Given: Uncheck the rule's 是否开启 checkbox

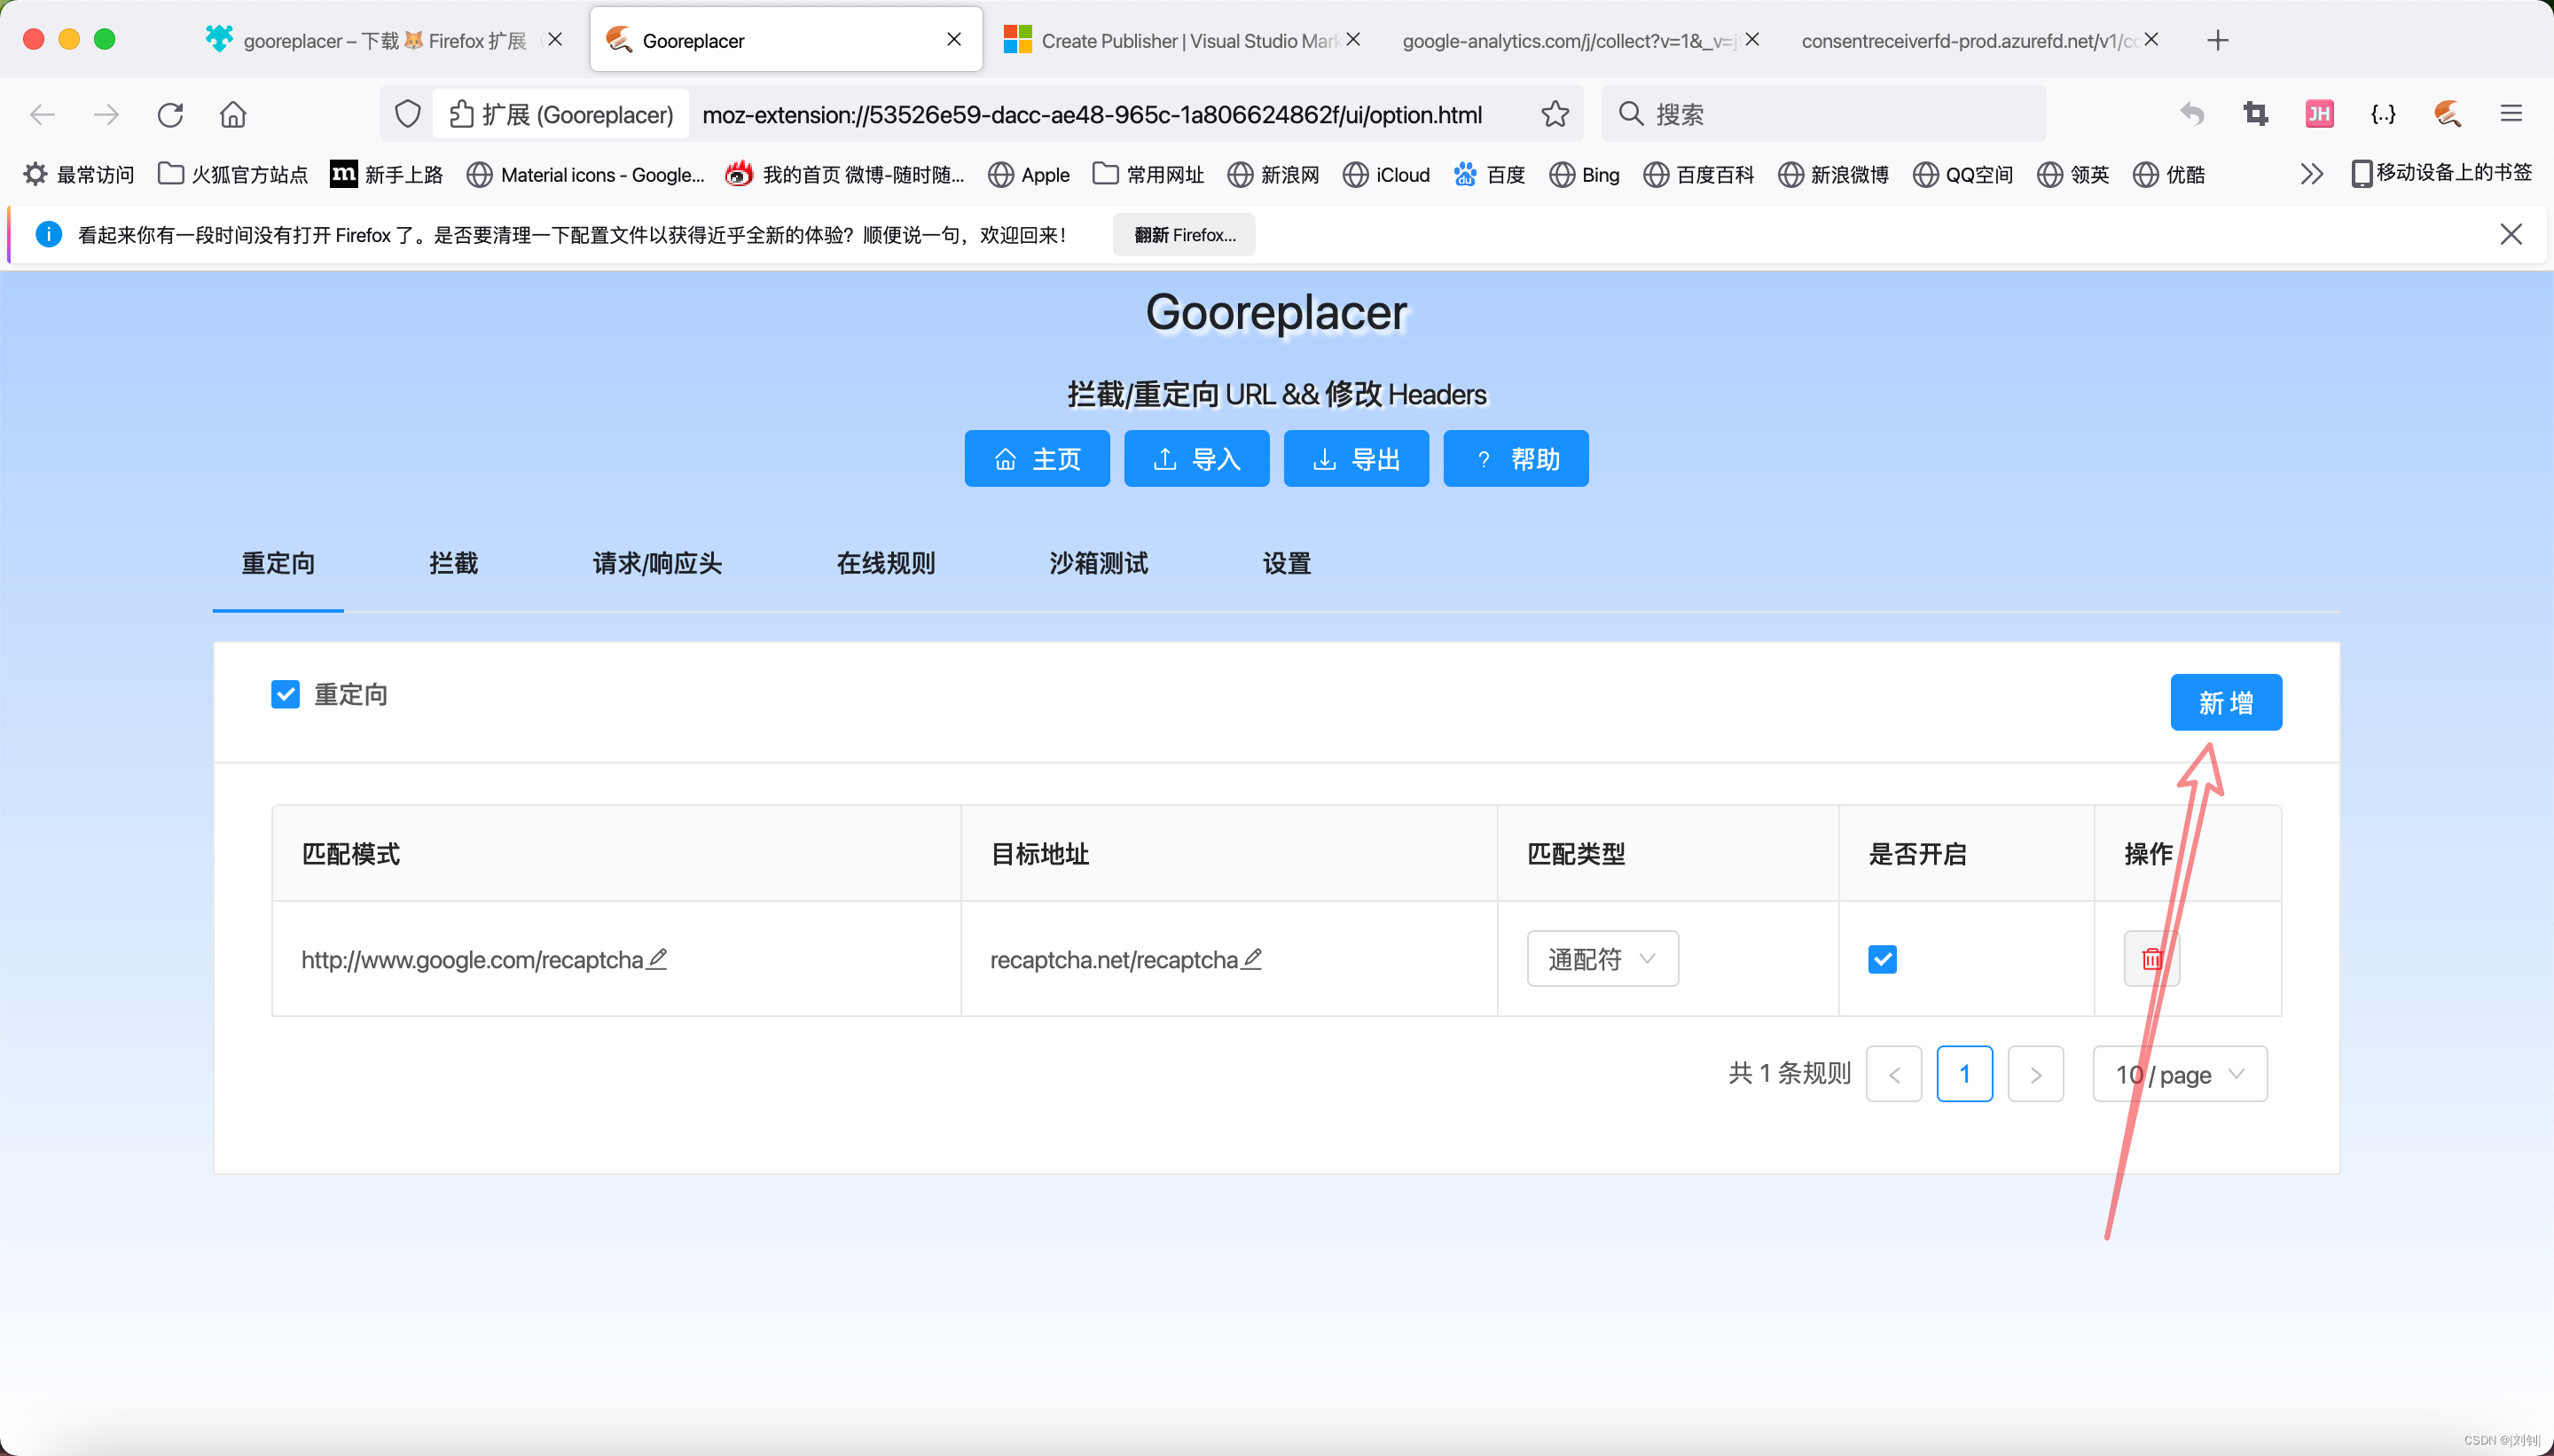Looking at the screenshot, I should (x=1882, y=959).
